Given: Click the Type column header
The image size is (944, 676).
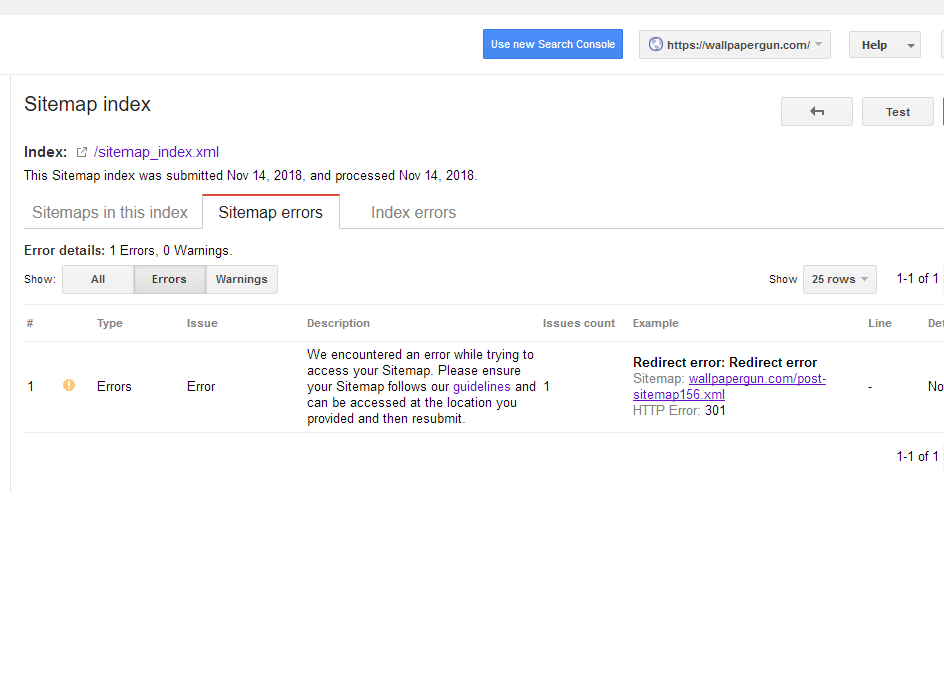Looking at the screenshot, I should coord(110,323).
